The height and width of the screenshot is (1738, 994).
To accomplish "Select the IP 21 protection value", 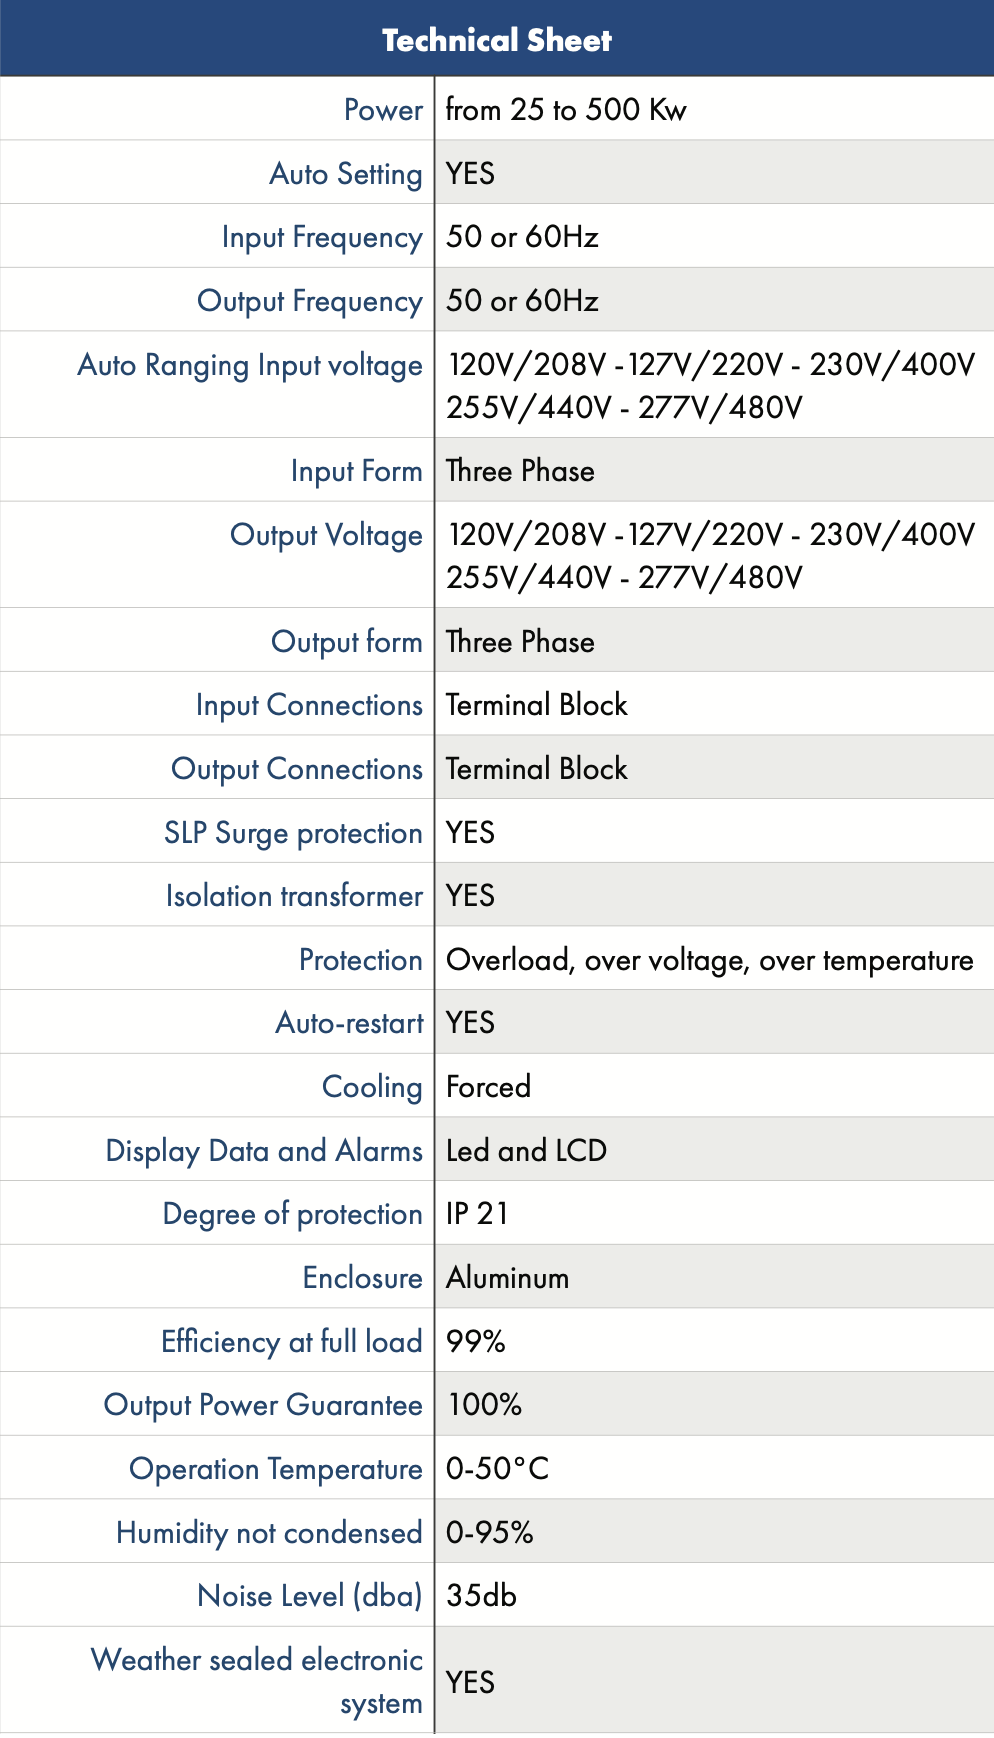I will click(477, 1213).
